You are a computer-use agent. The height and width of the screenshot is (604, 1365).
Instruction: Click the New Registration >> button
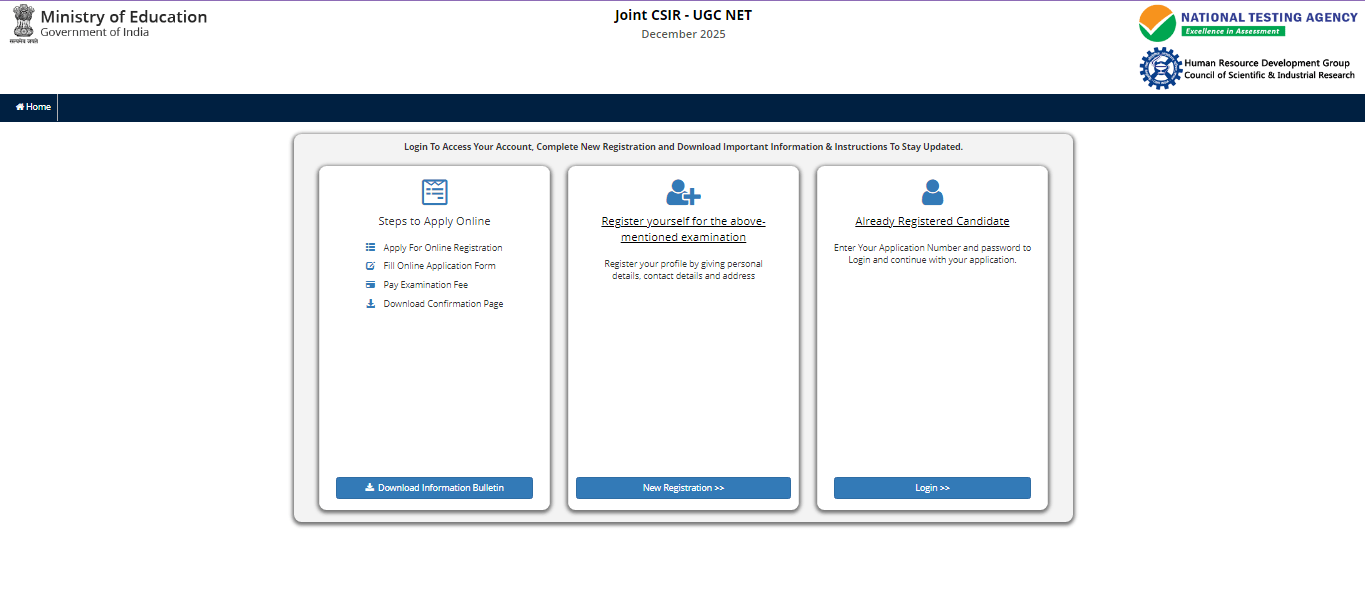coord(683,488)
